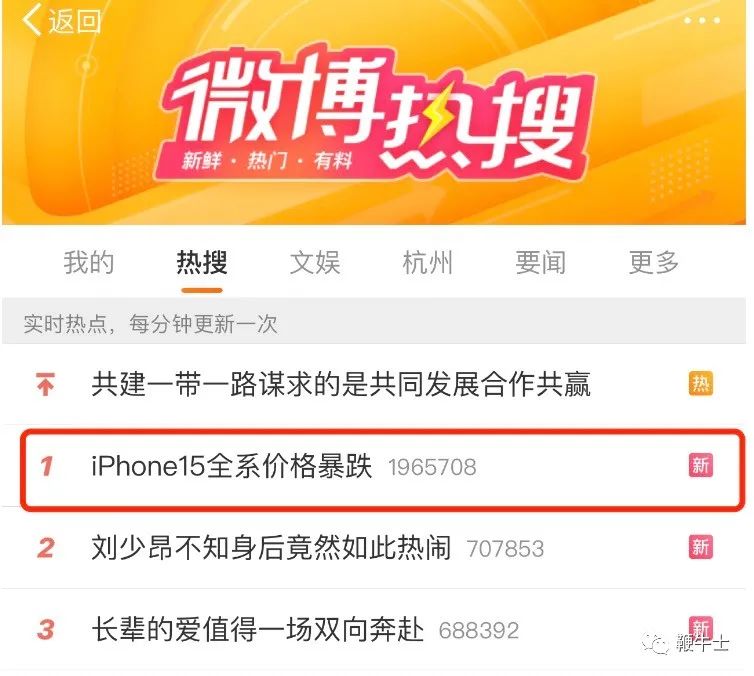
Task: Tap the 新 badge beside 刘少昂 entry
Action: [x=701, y=547]
